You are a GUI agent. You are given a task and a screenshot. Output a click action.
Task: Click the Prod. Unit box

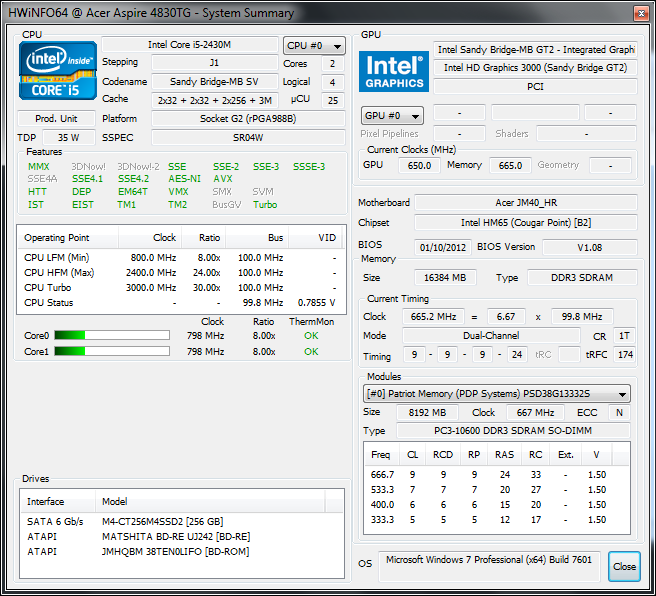coord(58,119)
